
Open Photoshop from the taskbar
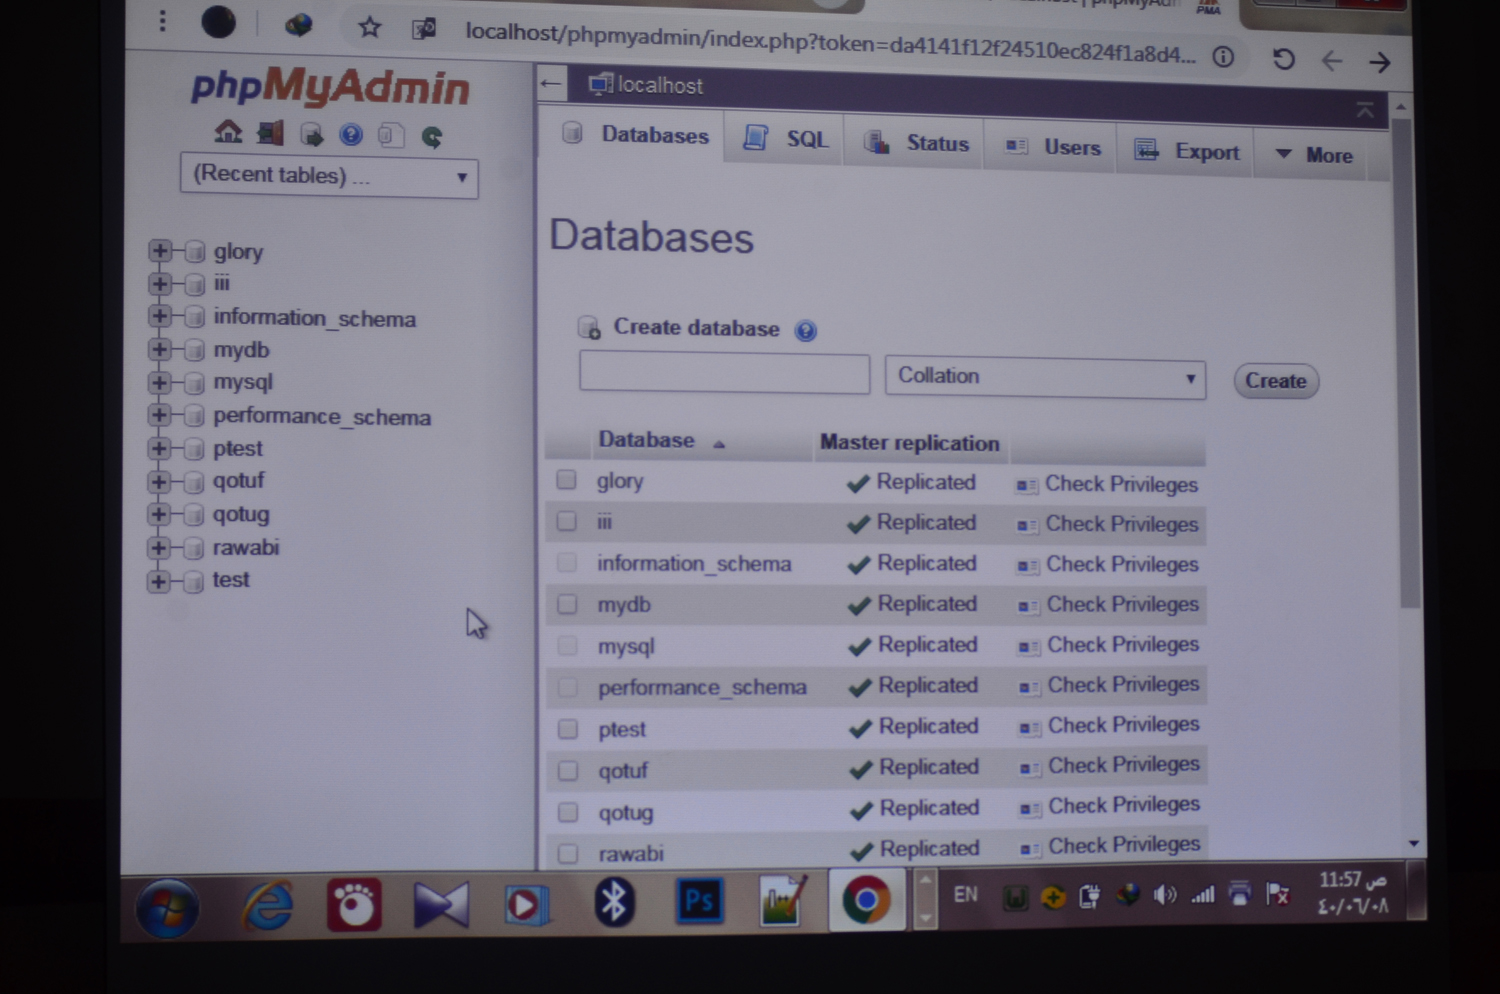(699, 902)
